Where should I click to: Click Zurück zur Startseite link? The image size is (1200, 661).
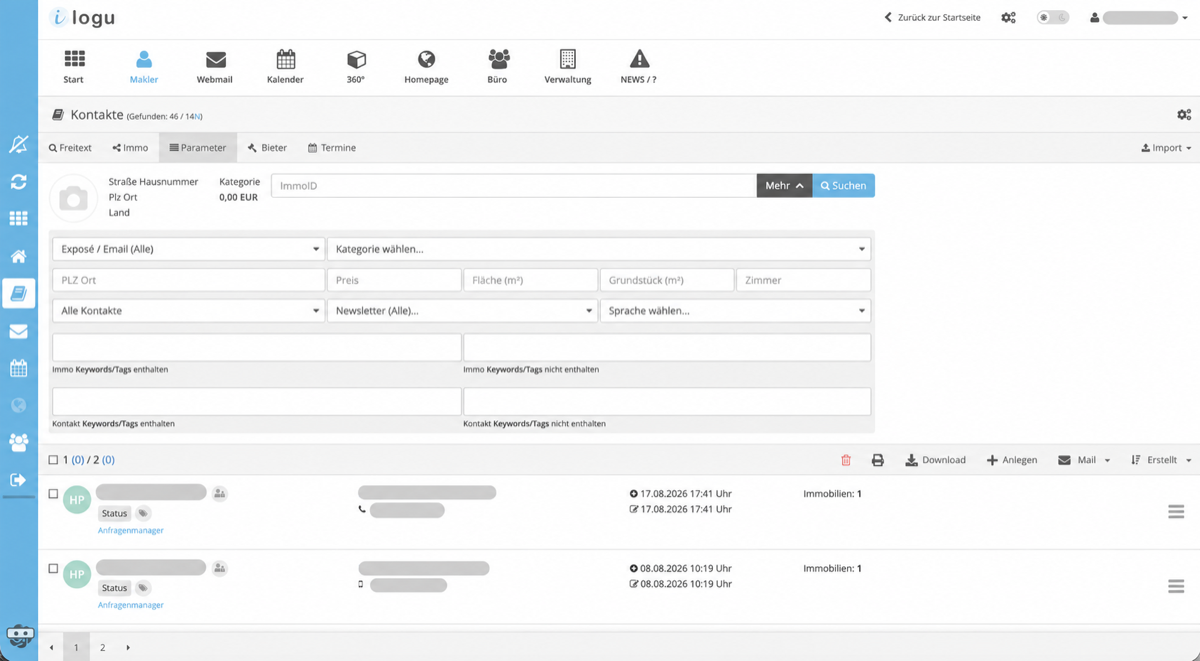932,18
